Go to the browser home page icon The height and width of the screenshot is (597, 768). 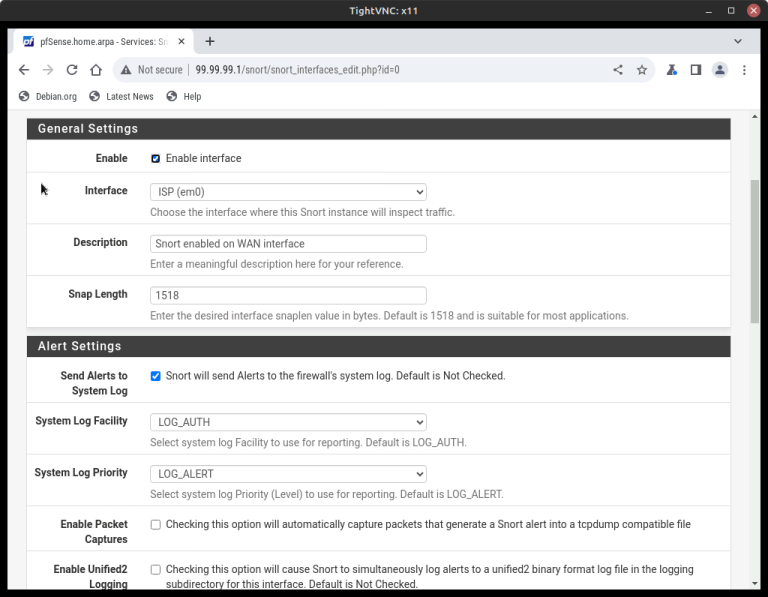pos(96,70)
